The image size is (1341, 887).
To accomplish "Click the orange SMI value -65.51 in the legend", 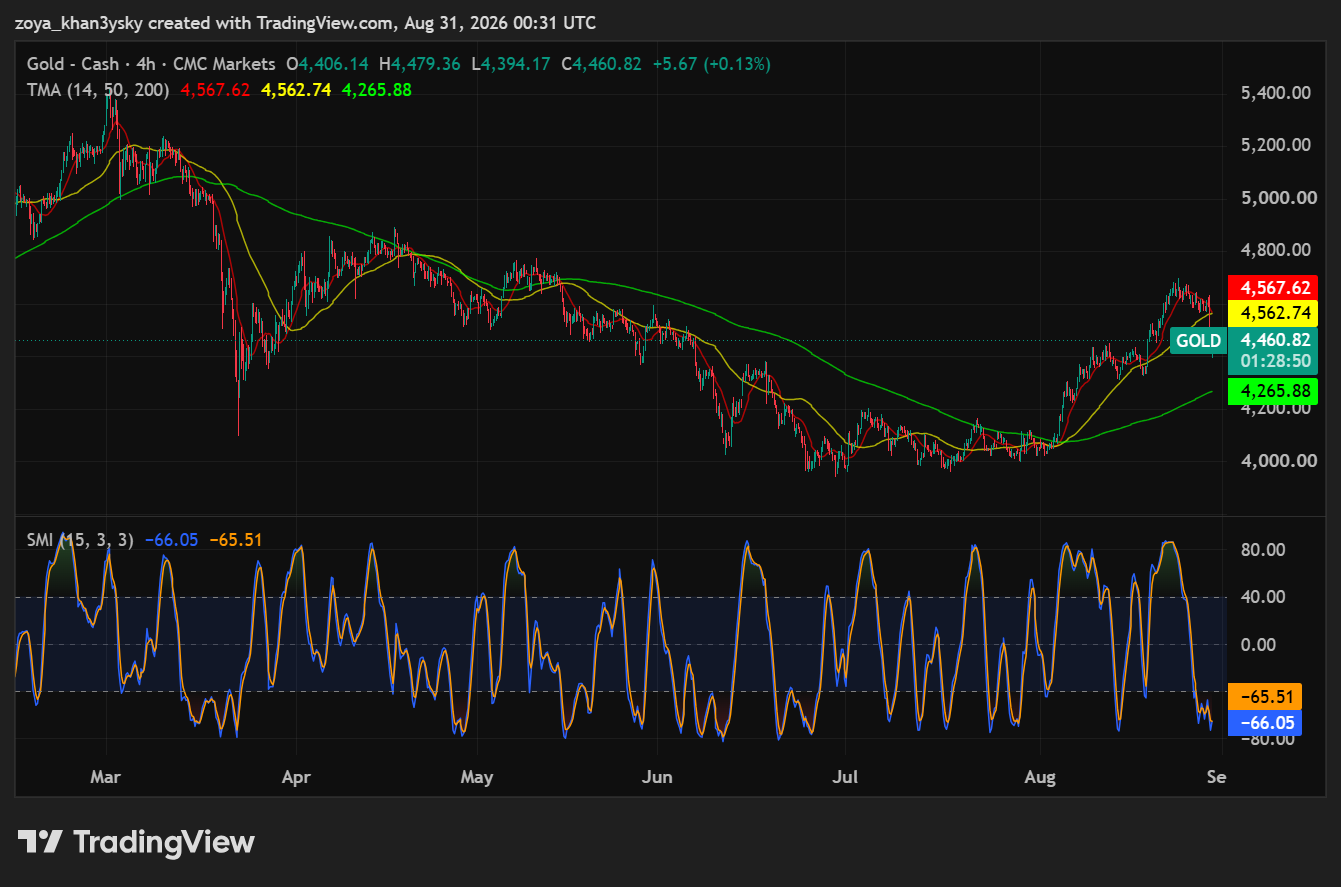I will click(x=235, y=540).
